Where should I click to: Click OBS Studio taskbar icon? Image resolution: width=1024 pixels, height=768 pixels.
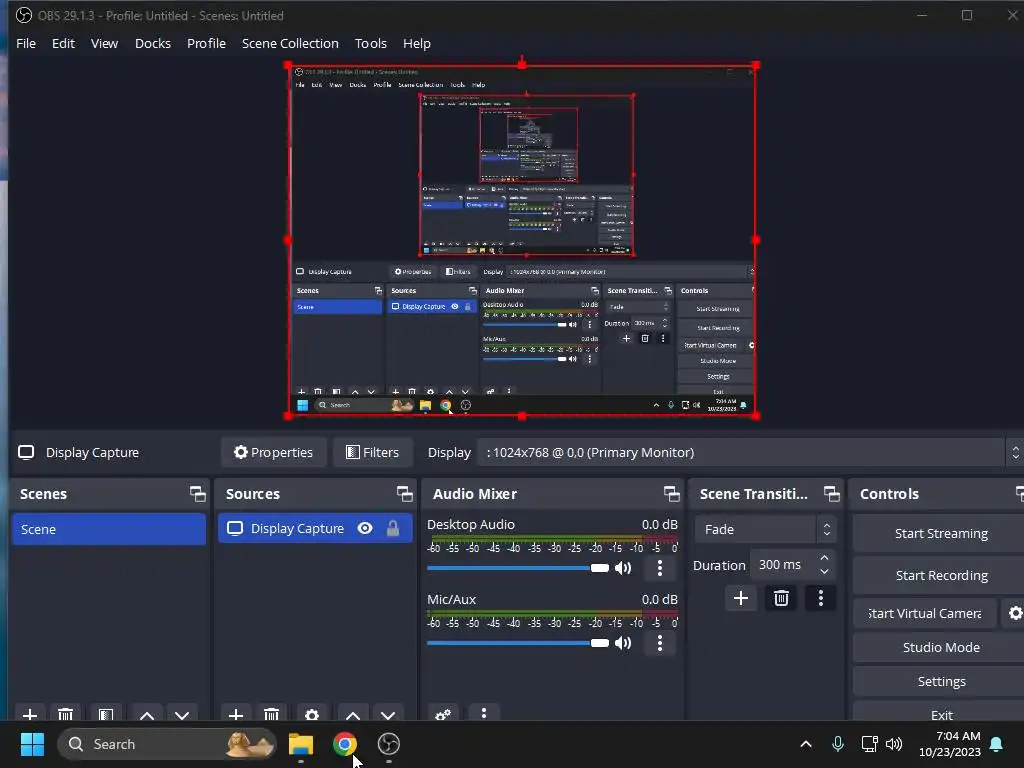coord(389,744)
